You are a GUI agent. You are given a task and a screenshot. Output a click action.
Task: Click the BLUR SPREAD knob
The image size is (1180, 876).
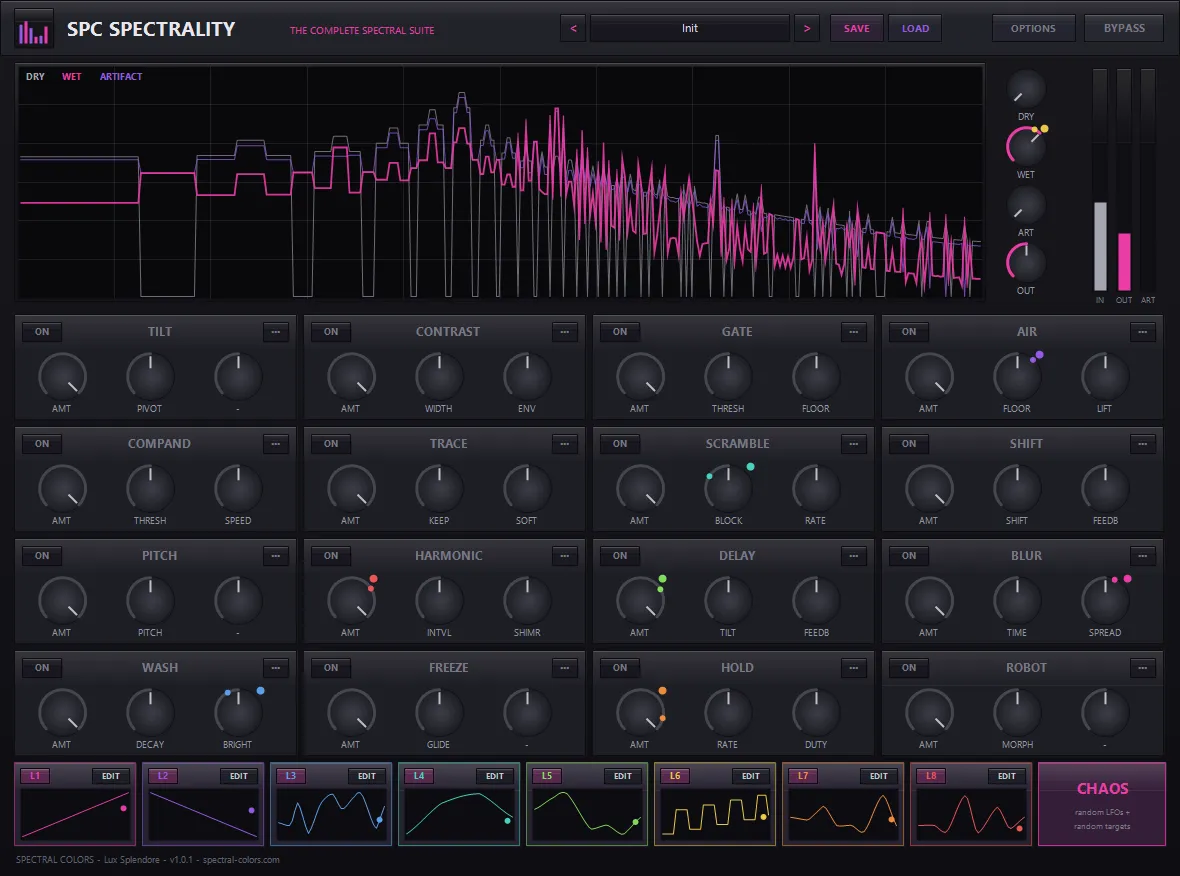click(x=1105, y=601)
